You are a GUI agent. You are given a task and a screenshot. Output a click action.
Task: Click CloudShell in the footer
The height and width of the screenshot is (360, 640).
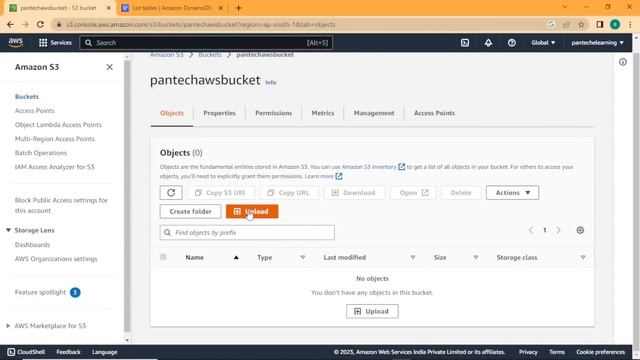(x=27, y=352)
